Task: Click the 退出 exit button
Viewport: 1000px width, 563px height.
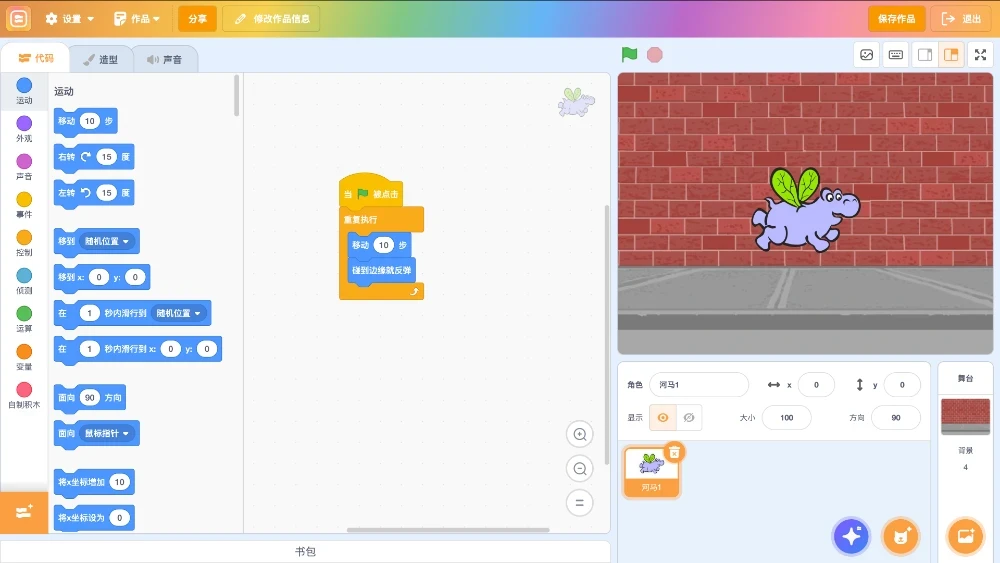Action: point(961,19)
